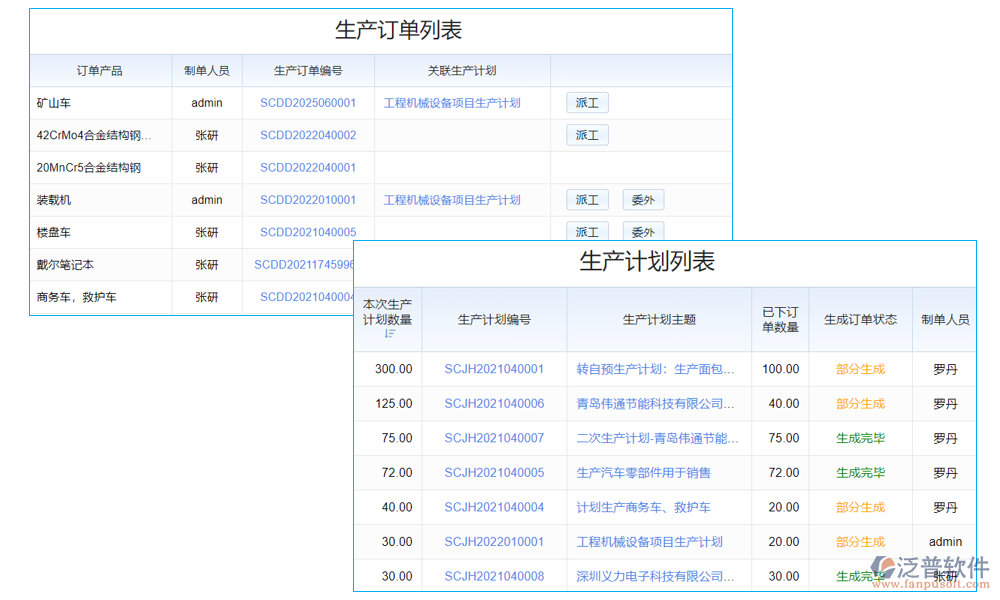
Task: Click the 生产计划主题 column header
Action: pyautogui.click(x=659, y=320)
